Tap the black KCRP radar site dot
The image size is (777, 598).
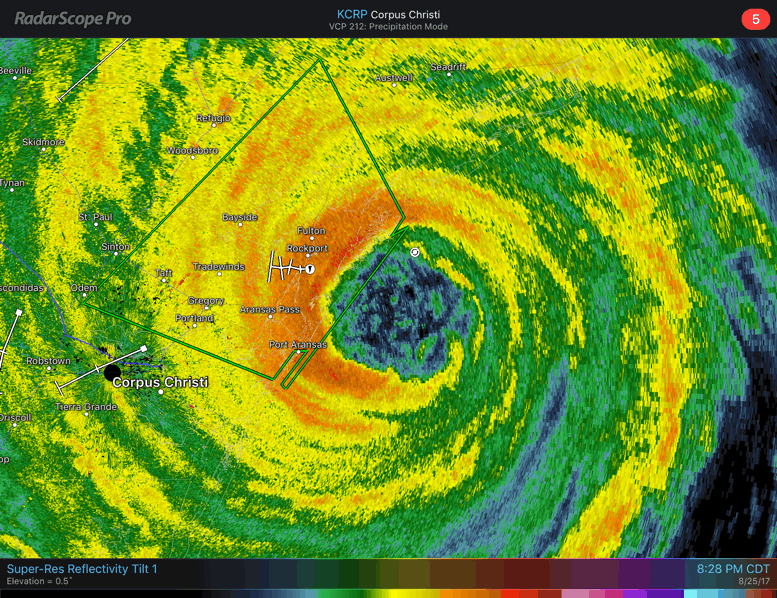pos(112,373)
